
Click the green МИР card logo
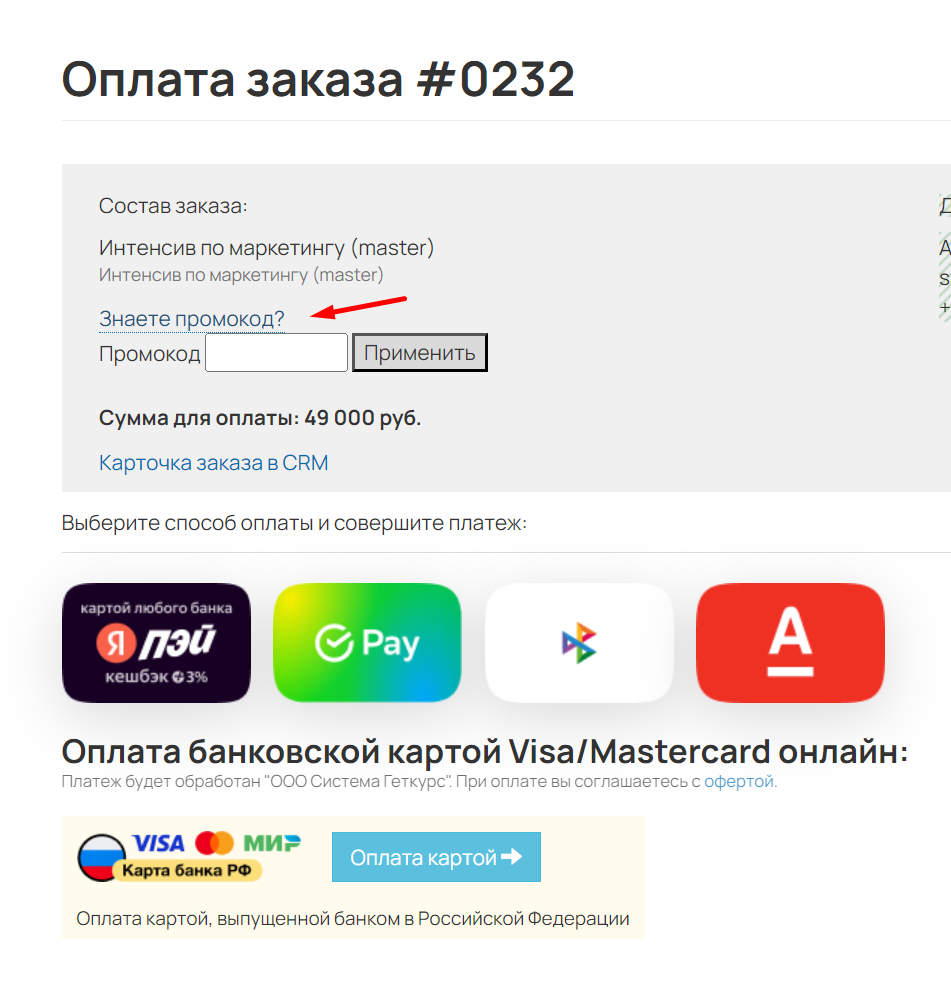click(x=272, y=843)
